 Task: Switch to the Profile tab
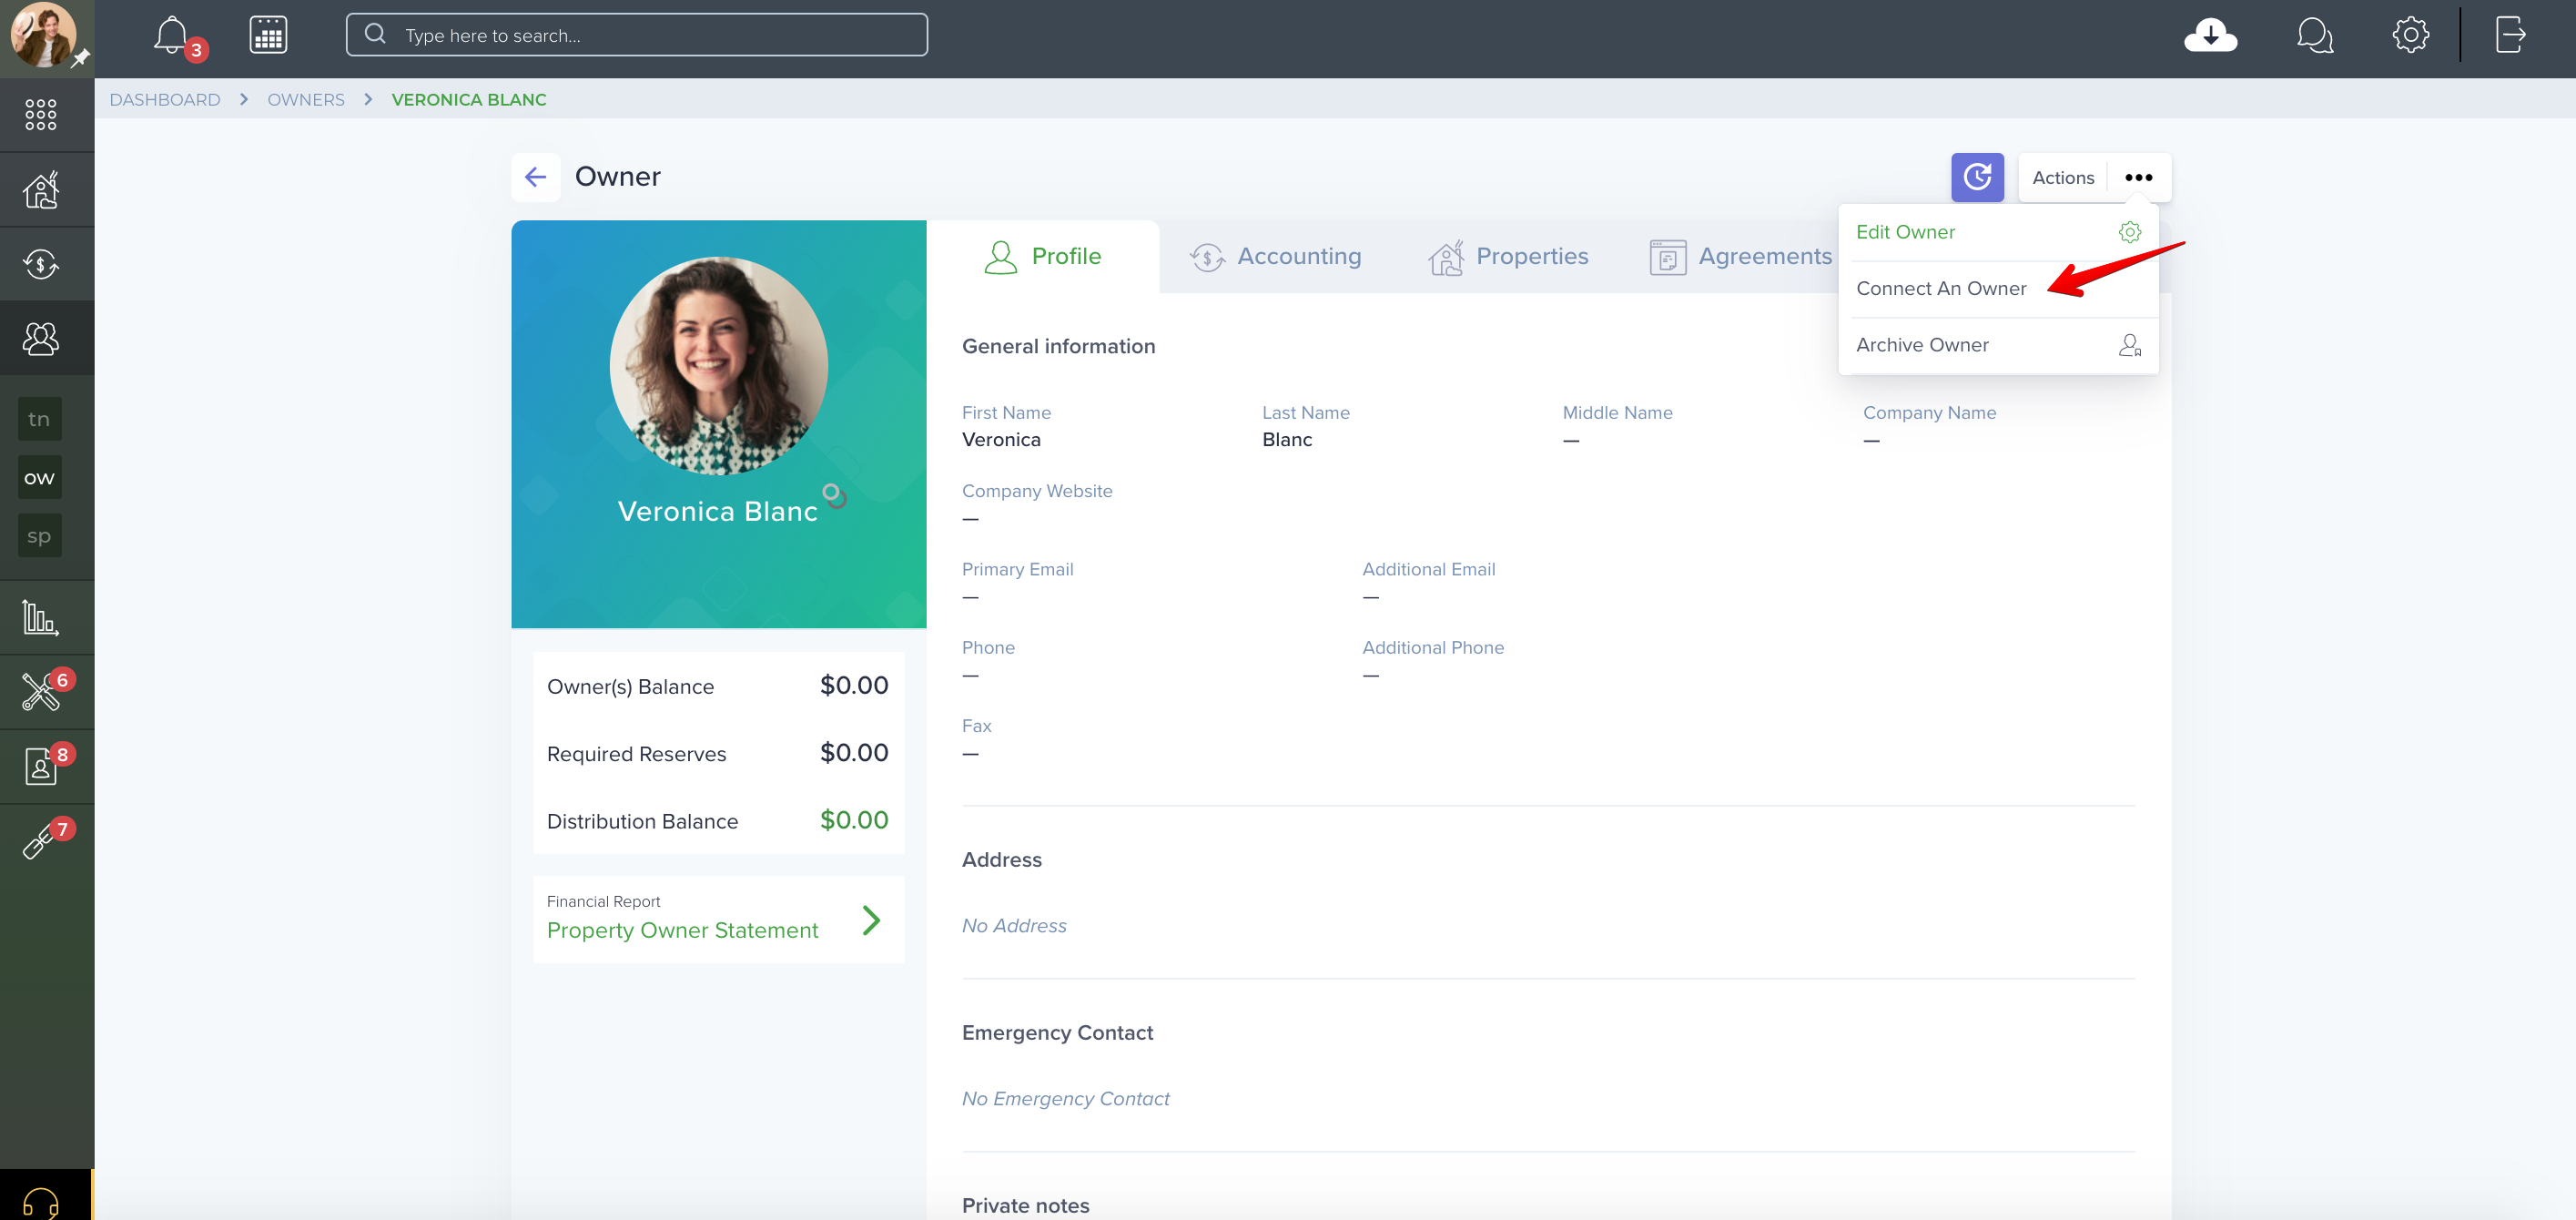tap(1043, 257)
